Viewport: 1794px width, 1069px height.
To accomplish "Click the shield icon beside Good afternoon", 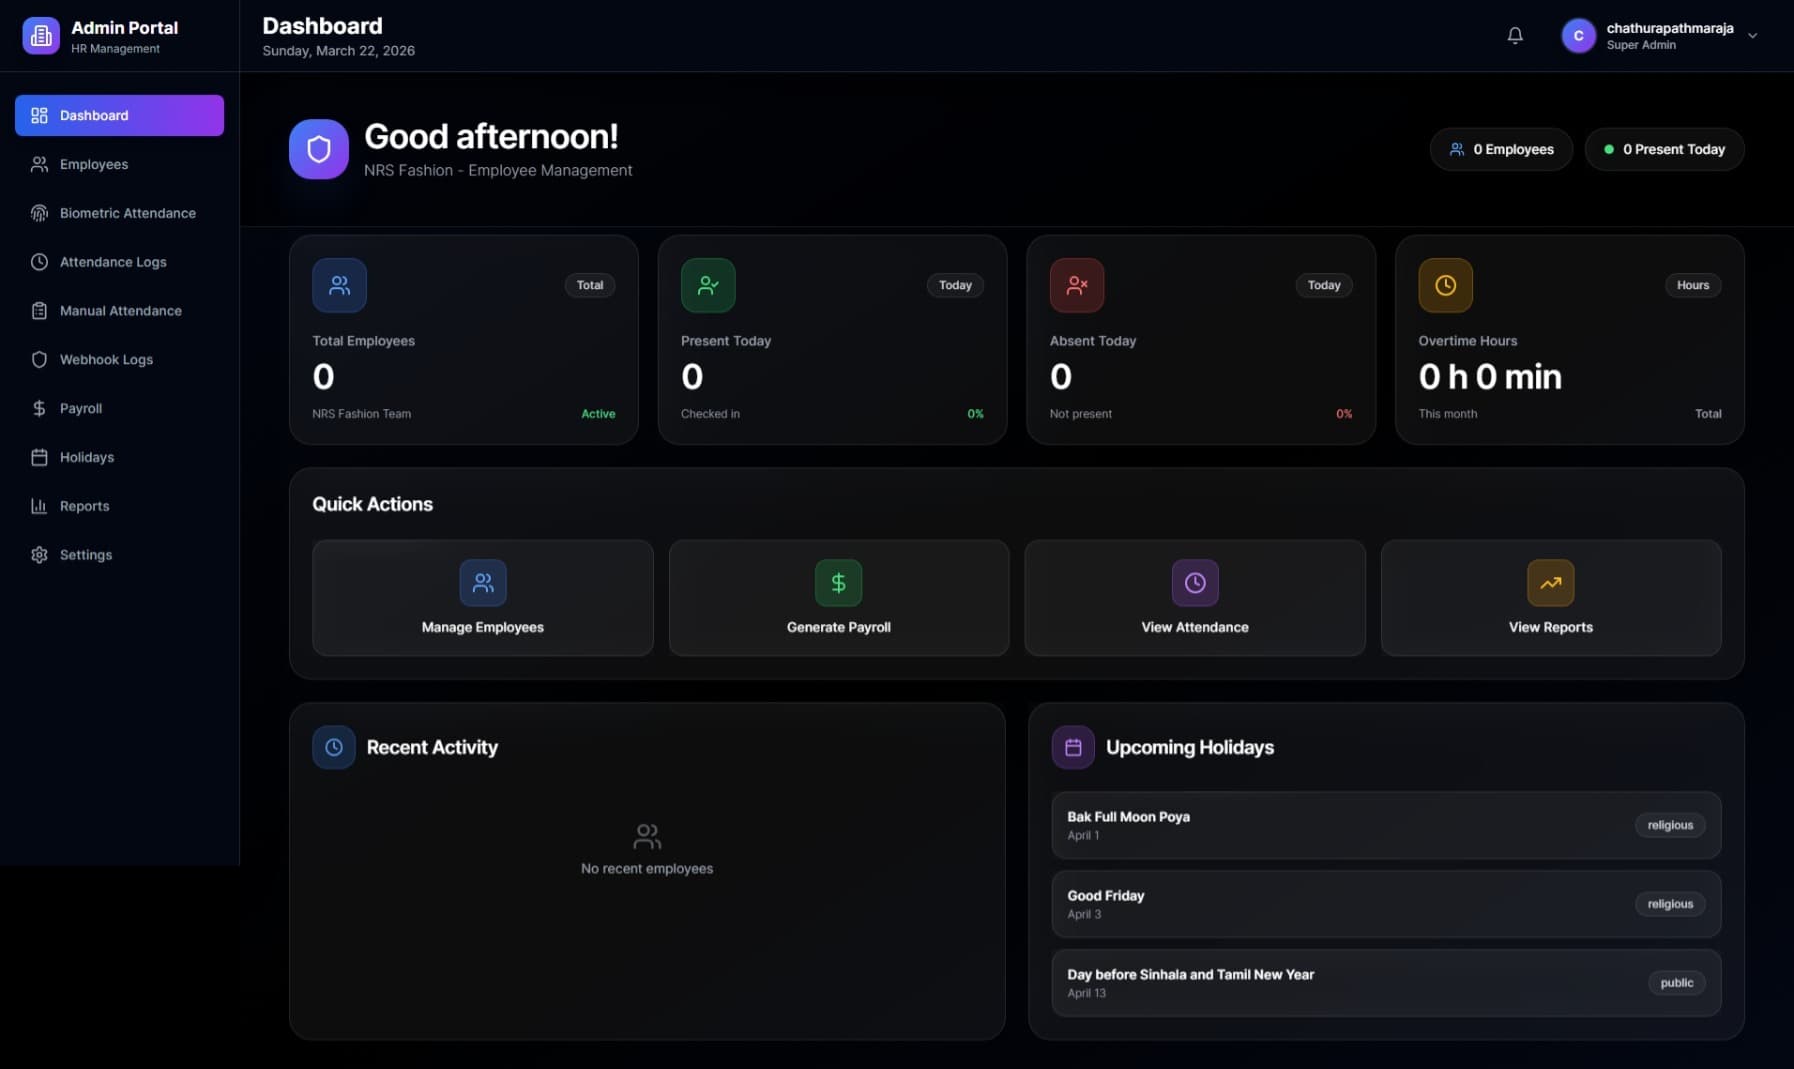I will (x=319, y=149).
